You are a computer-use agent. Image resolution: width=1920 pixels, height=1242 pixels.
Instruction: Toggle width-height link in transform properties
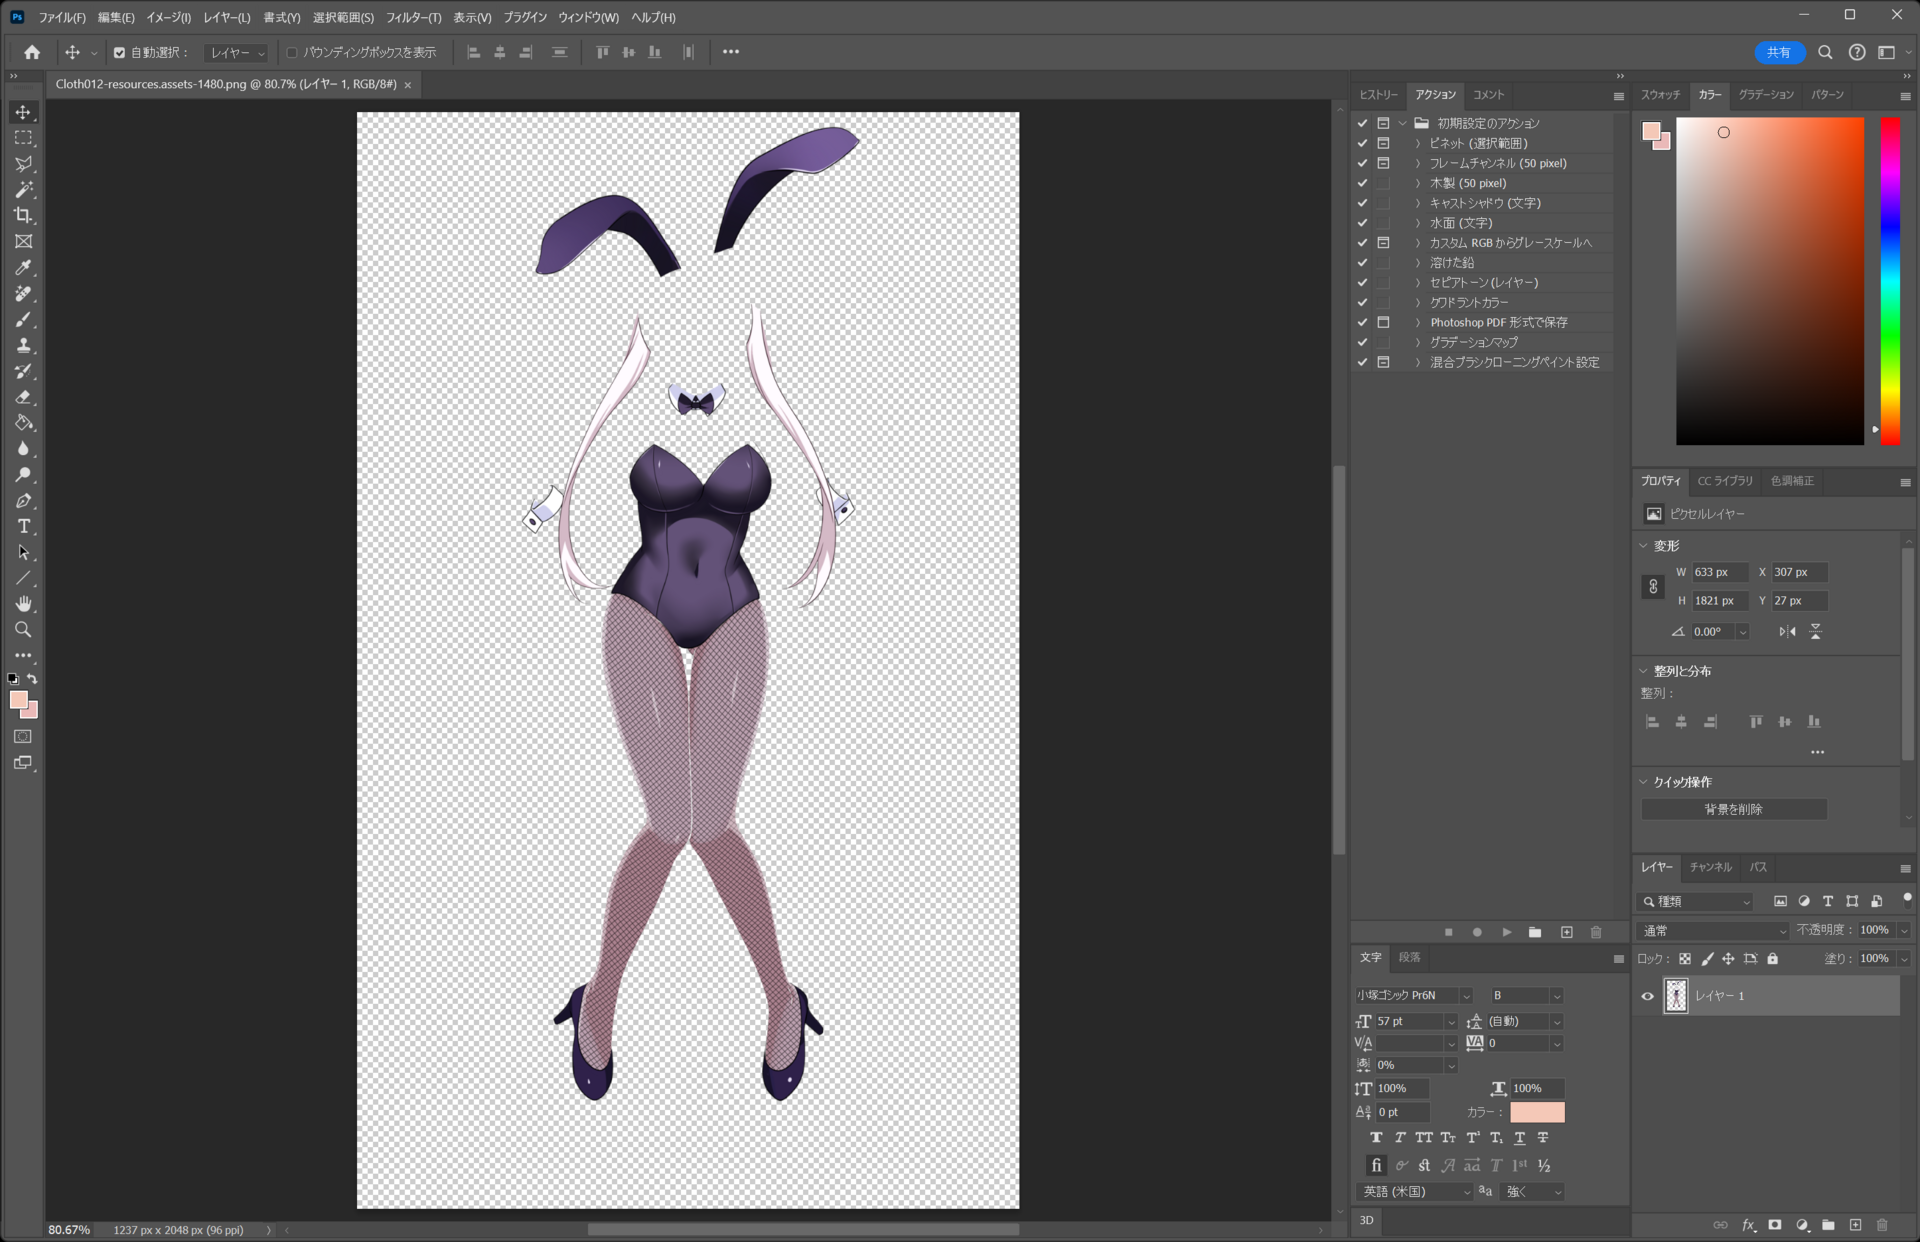(x=1653, y=587)
